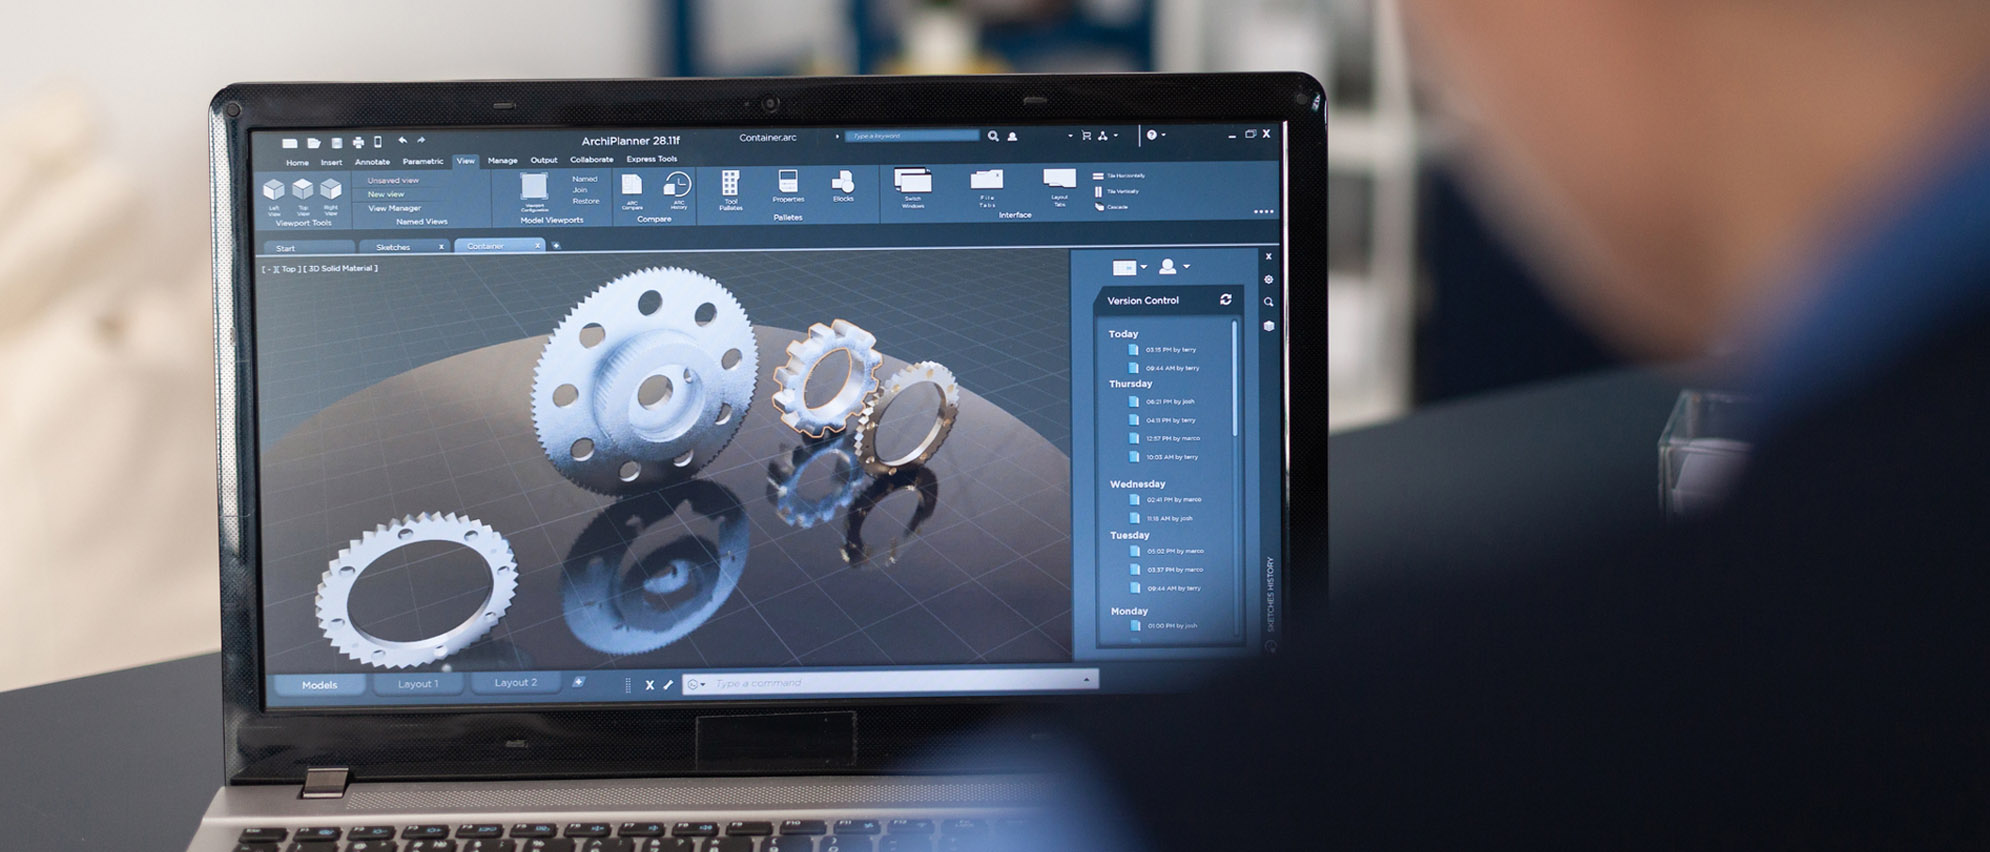Viewport: 1990px width, 852px height.
Task: Switch to the Sketches file tab
Action: (x=403, y=246)
